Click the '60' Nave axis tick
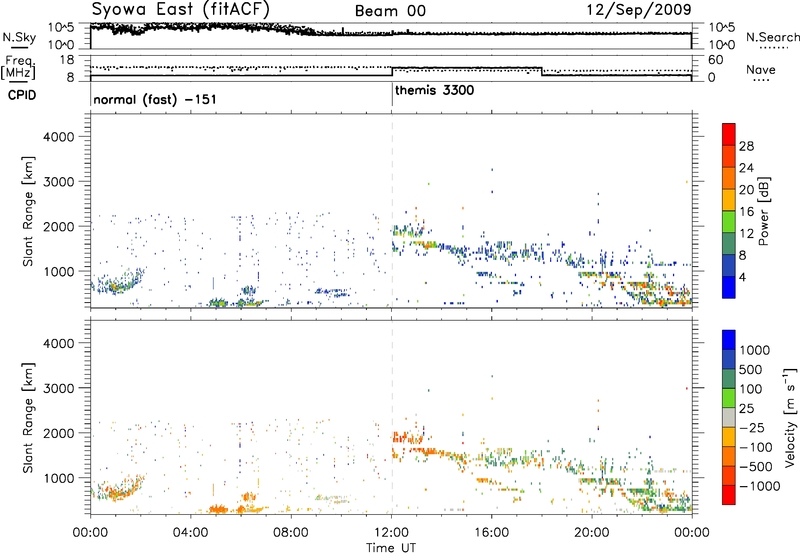 pos(716,60)
